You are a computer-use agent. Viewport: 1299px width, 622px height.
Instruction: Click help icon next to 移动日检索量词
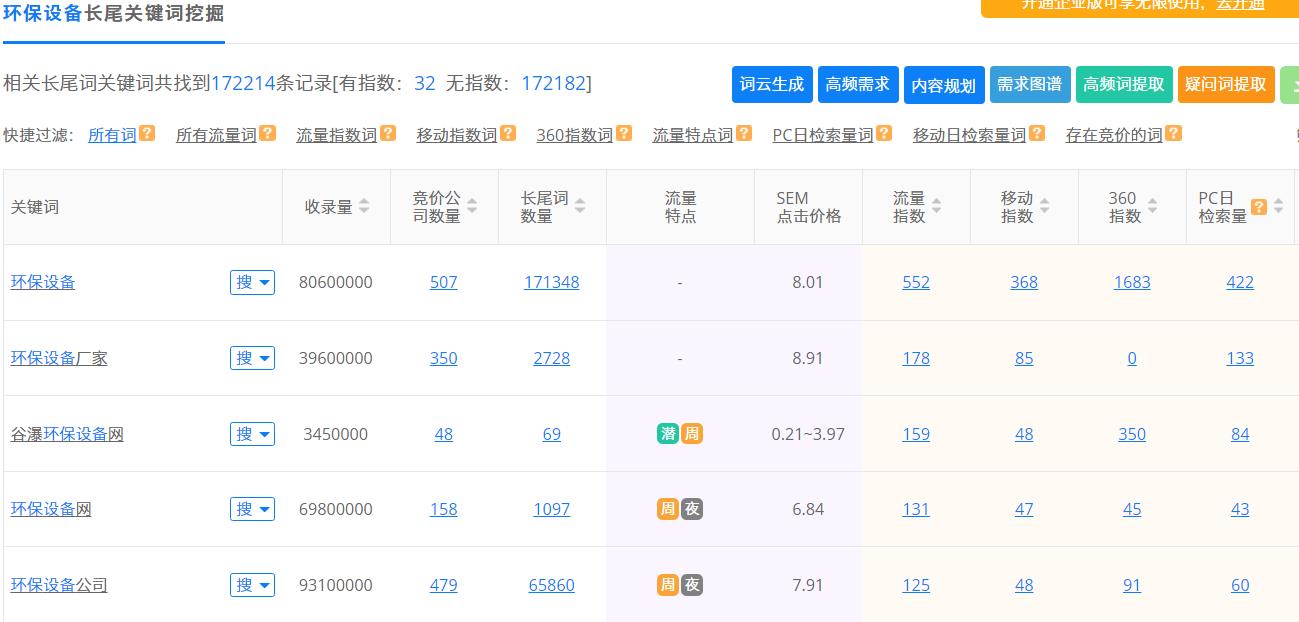1037,134
